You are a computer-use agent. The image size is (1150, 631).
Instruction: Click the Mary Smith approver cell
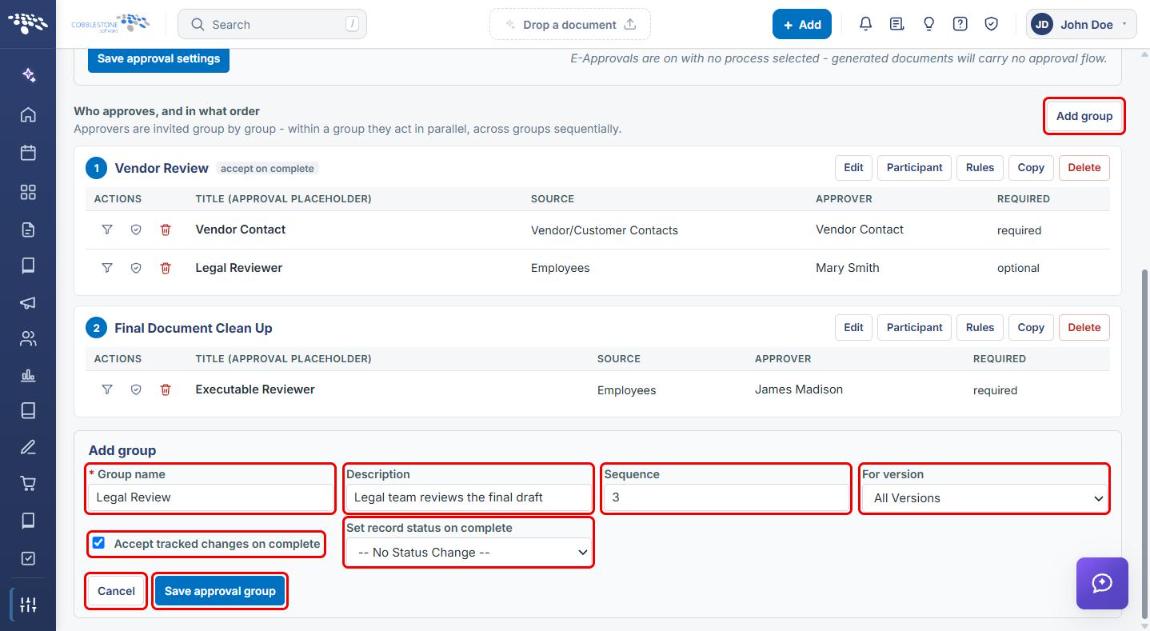tap(847, 268)
